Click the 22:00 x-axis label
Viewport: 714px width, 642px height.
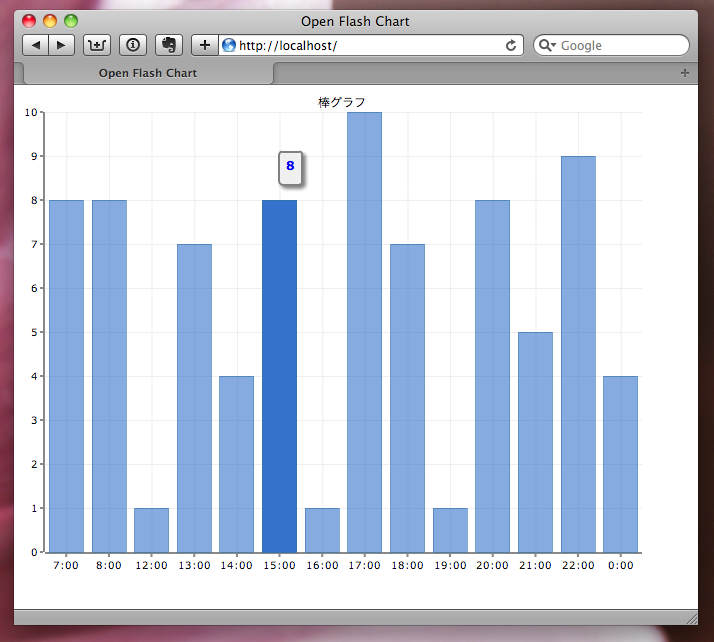pyautogui.click(x=578, y=566)
